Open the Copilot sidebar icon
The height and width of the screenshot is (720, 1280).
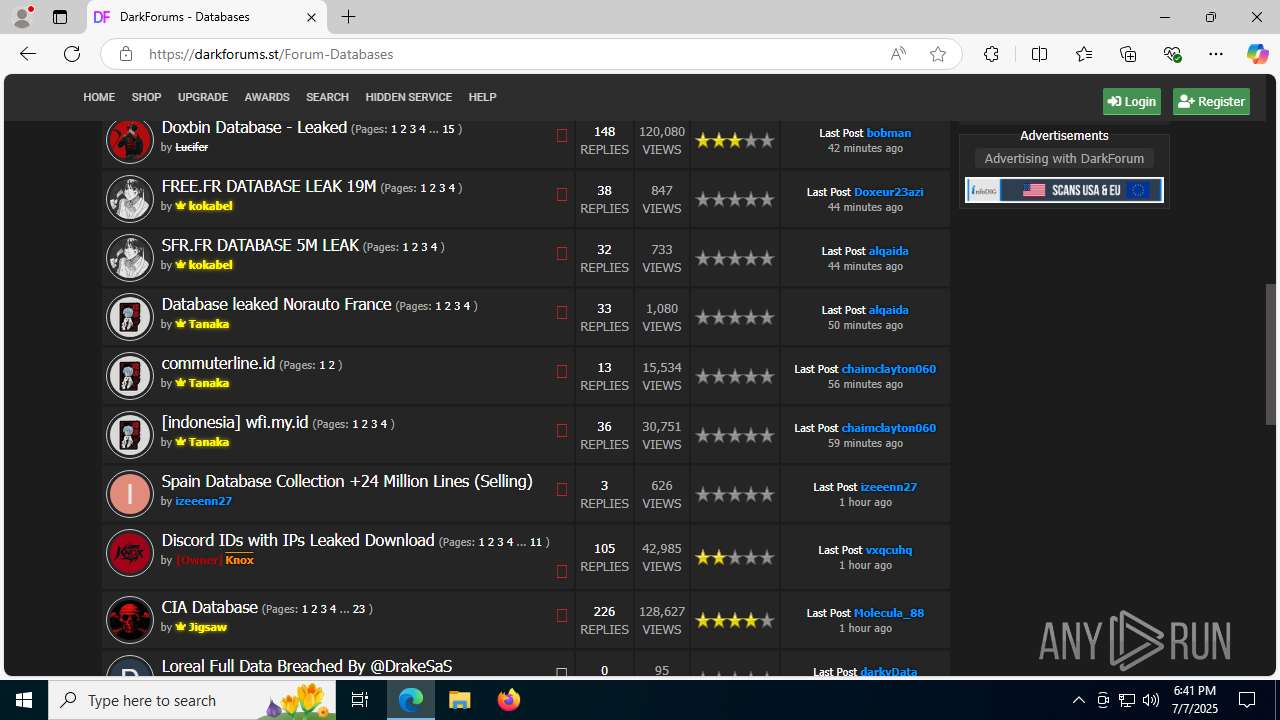coord(1257,54)
